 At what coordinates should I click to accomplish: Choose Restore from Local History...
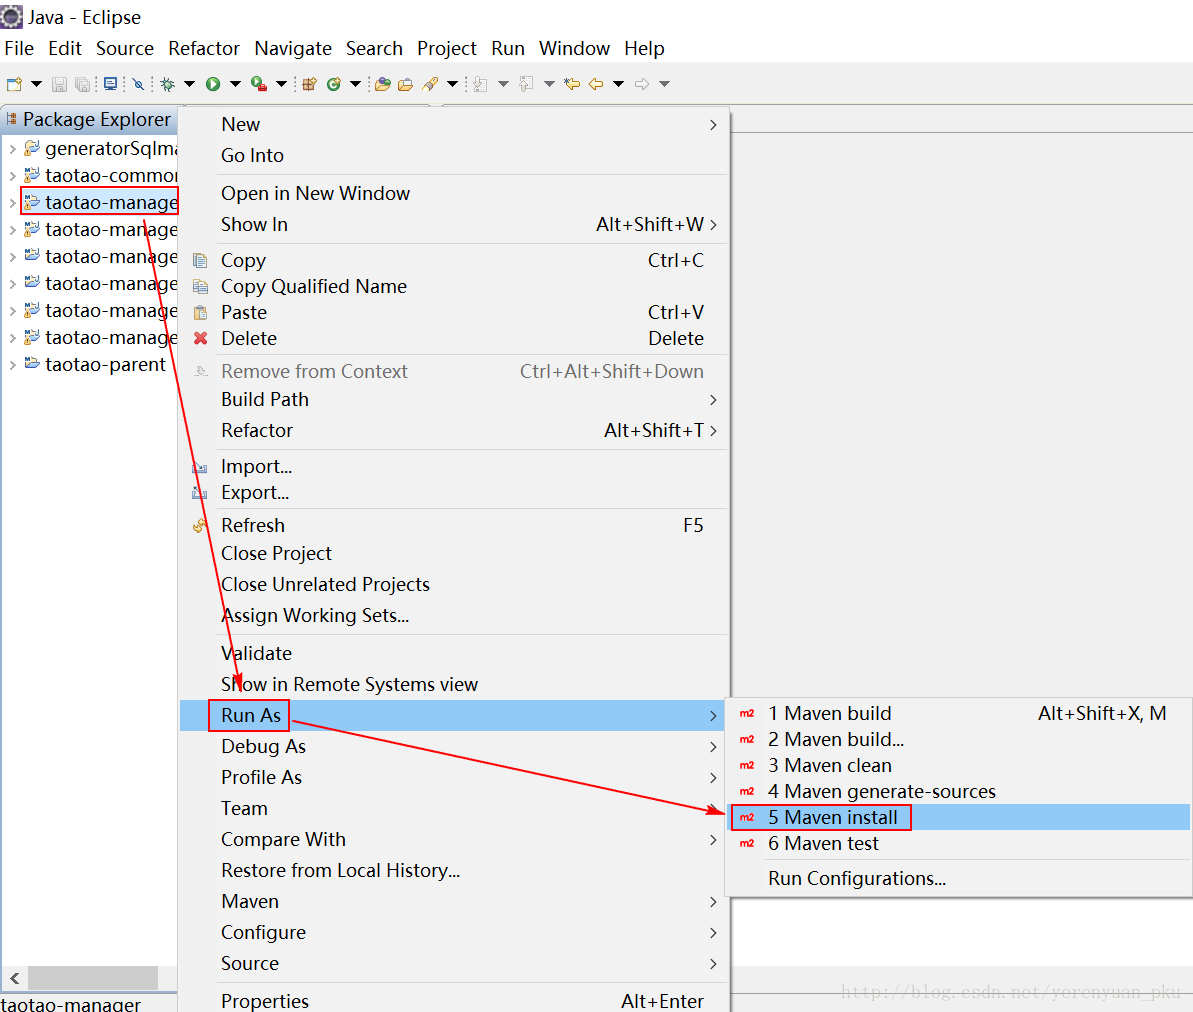click(x=453, y=870)
